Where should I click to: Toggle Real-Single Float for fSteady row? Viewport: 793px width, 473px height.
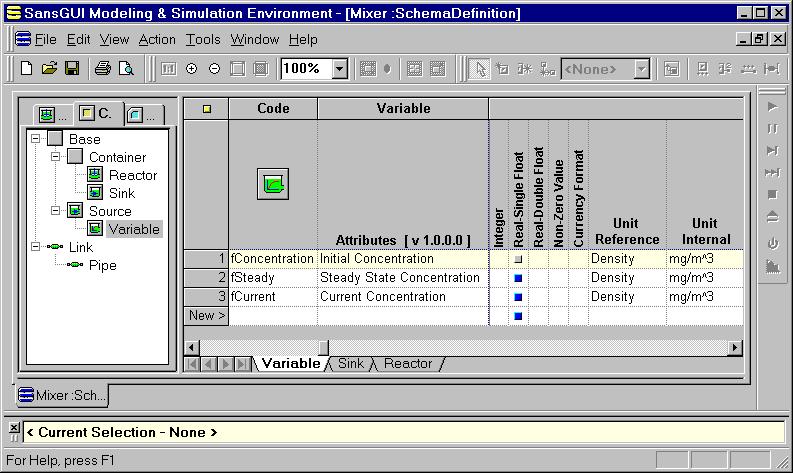518,278
